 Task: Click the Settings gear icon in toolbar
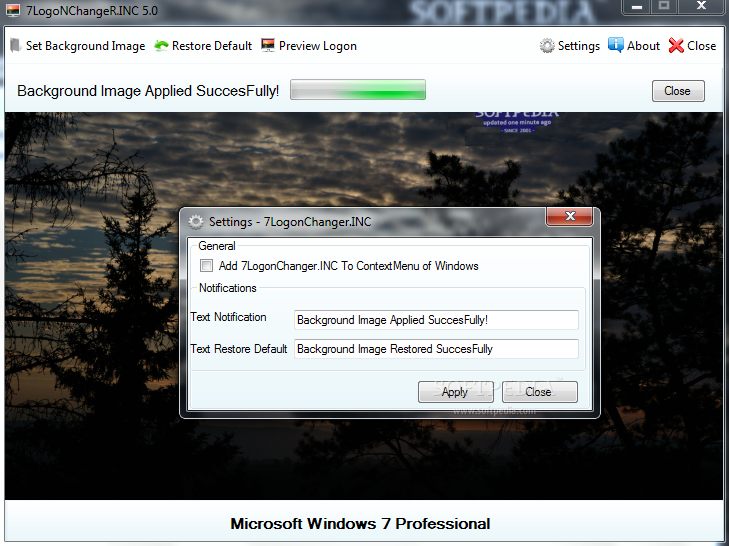click(547, 46)
